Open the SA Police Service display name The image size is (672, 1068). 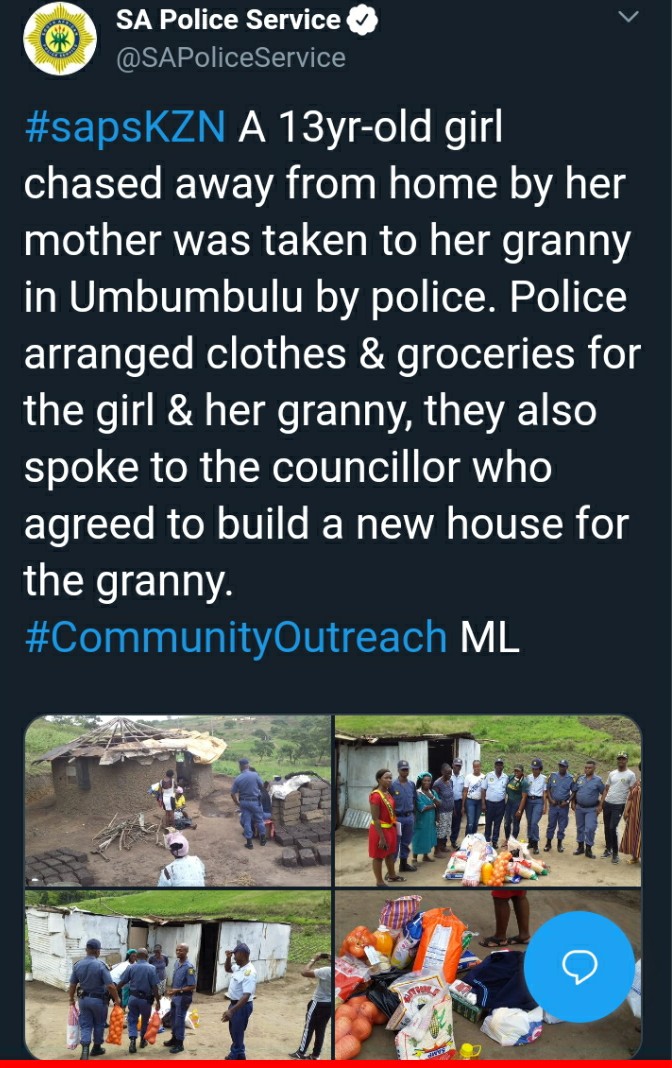pos(228,20)
